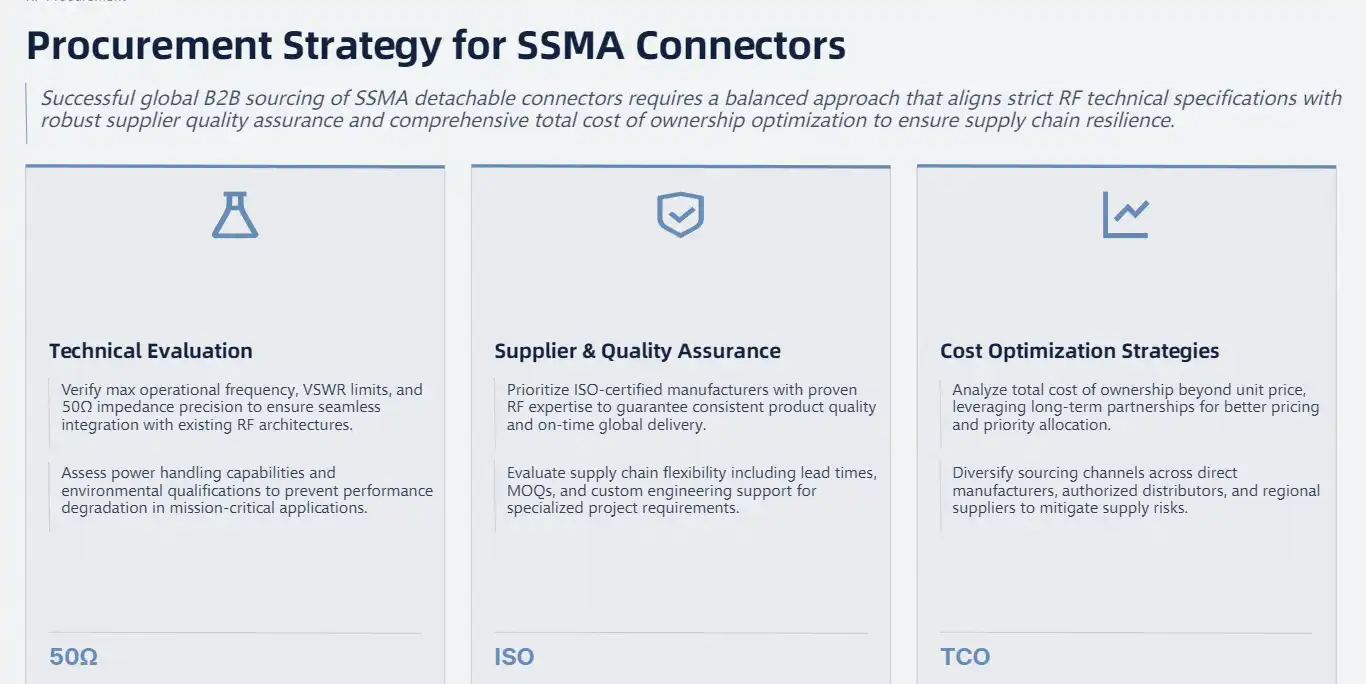The image size is (1366, 684).
Task: Click the bullet about total cost of ownership
Action: click(1136, 407)
